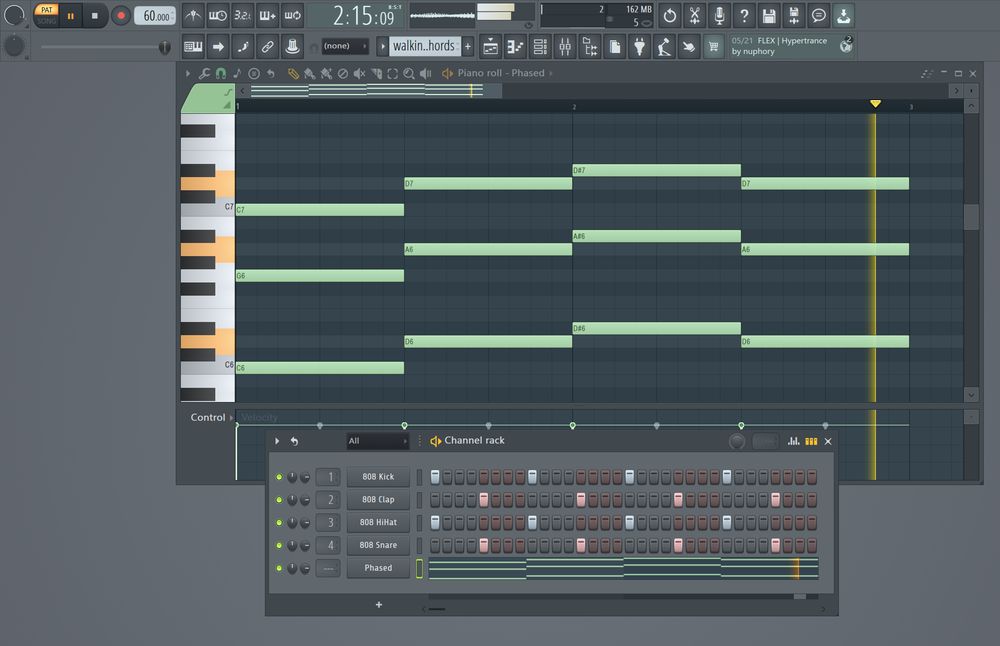
Task: Select the Zoom tool in the Piano roll
Action: click(409, 72)
